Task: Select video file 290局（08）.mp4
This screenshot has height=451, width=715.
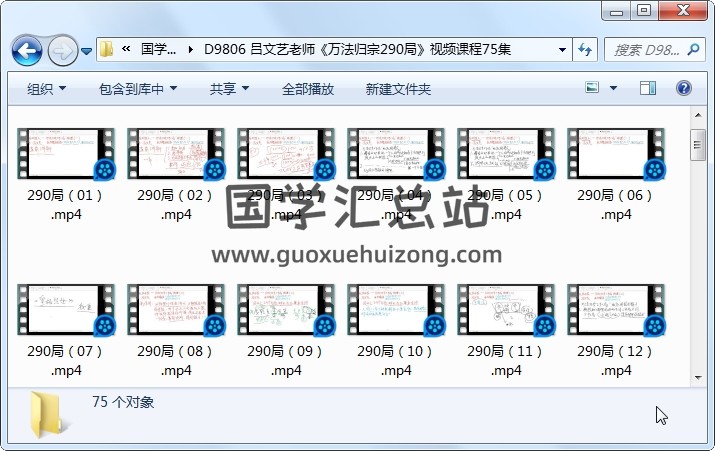Action: click(176, 331)
